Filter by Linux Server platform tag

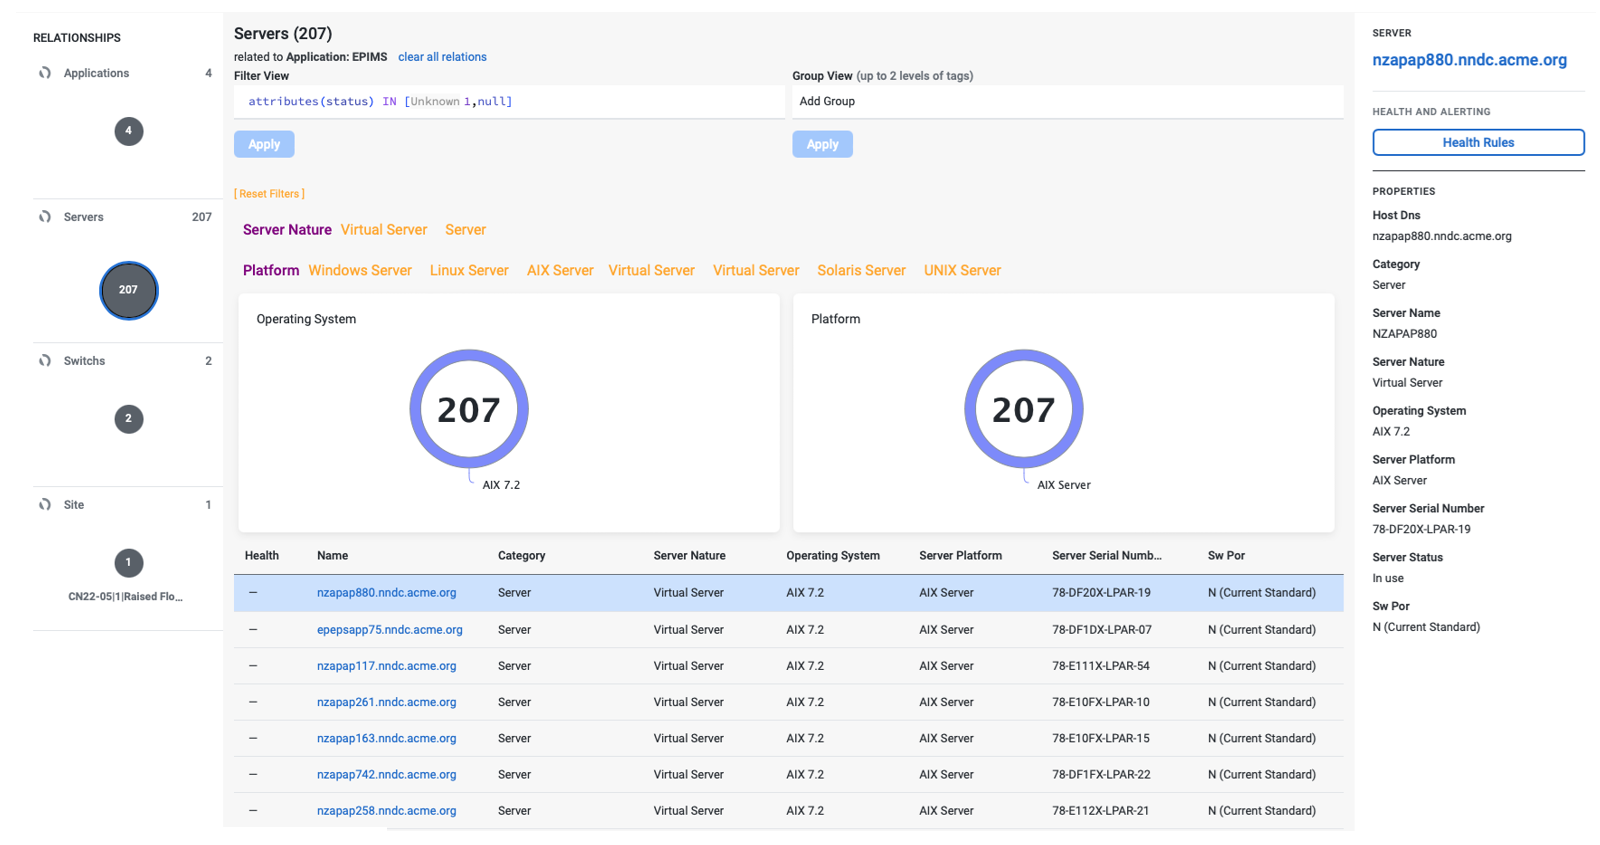coord(469,271)
